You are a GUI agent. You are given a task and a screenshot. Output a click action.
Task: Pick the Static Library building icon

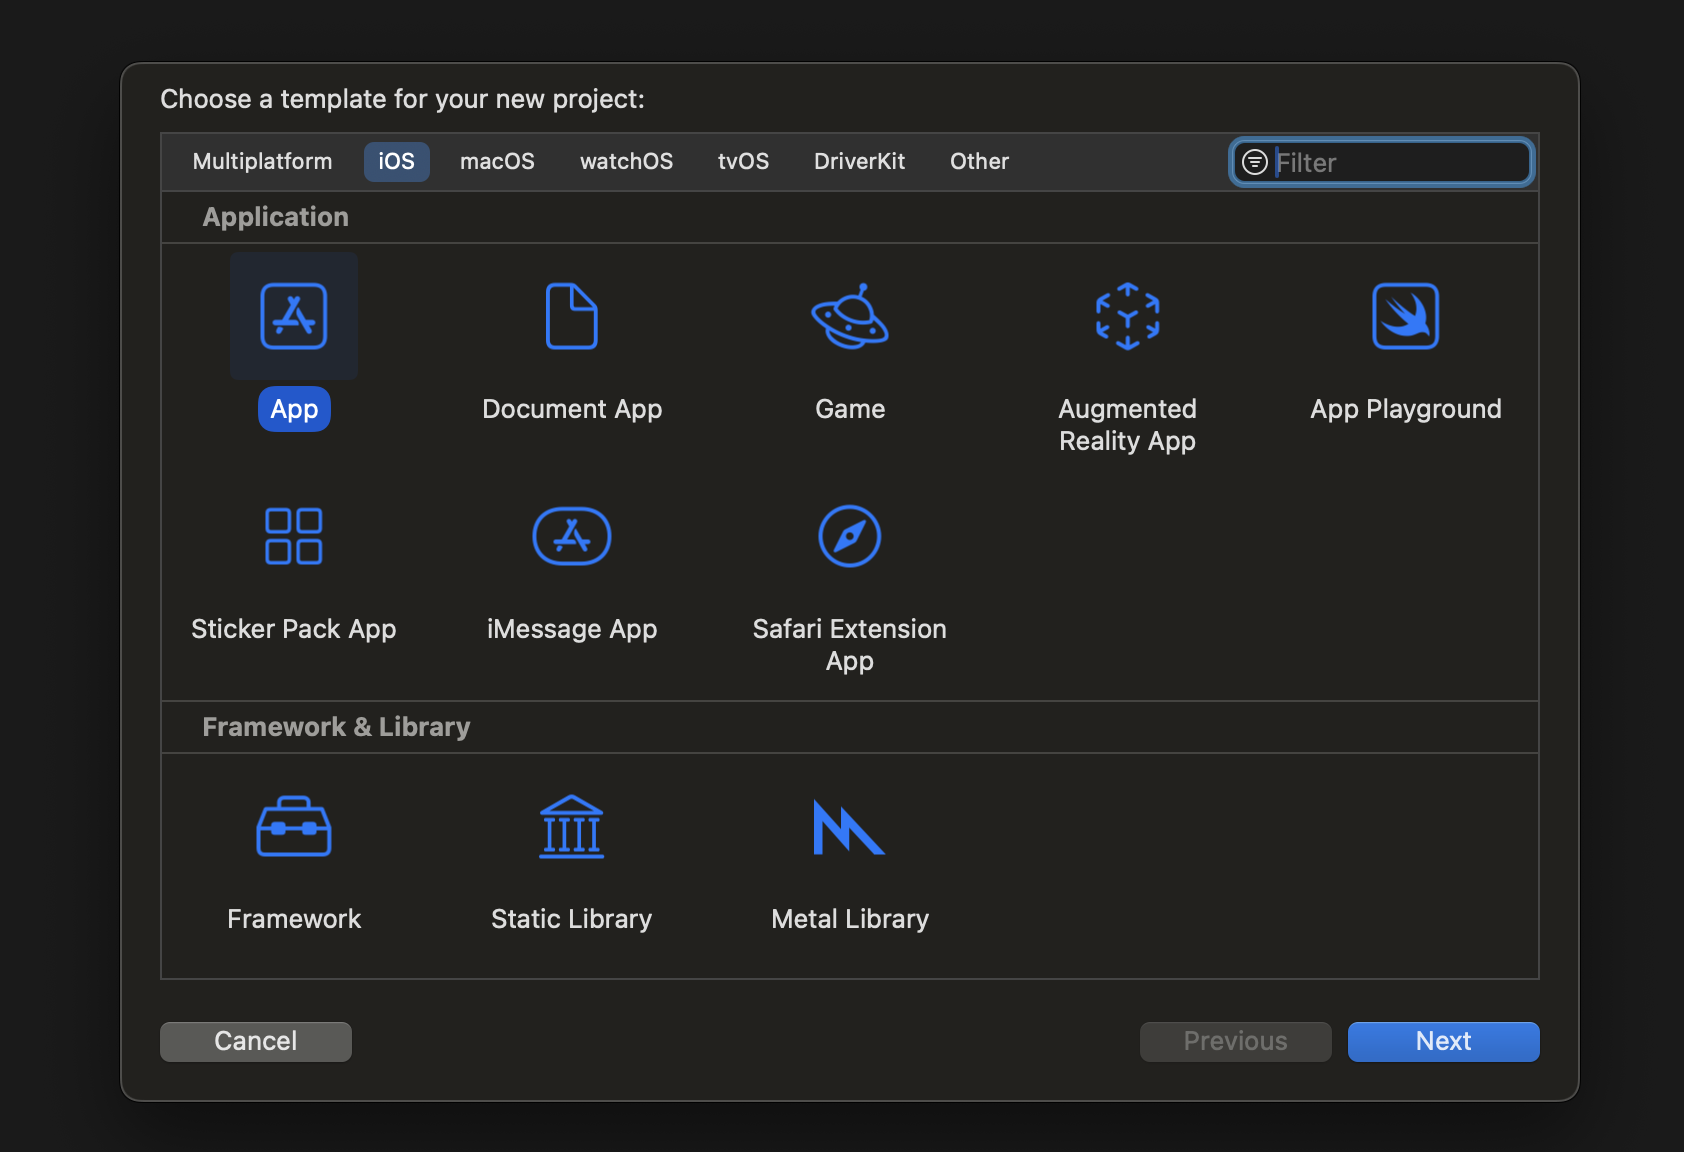572,826
